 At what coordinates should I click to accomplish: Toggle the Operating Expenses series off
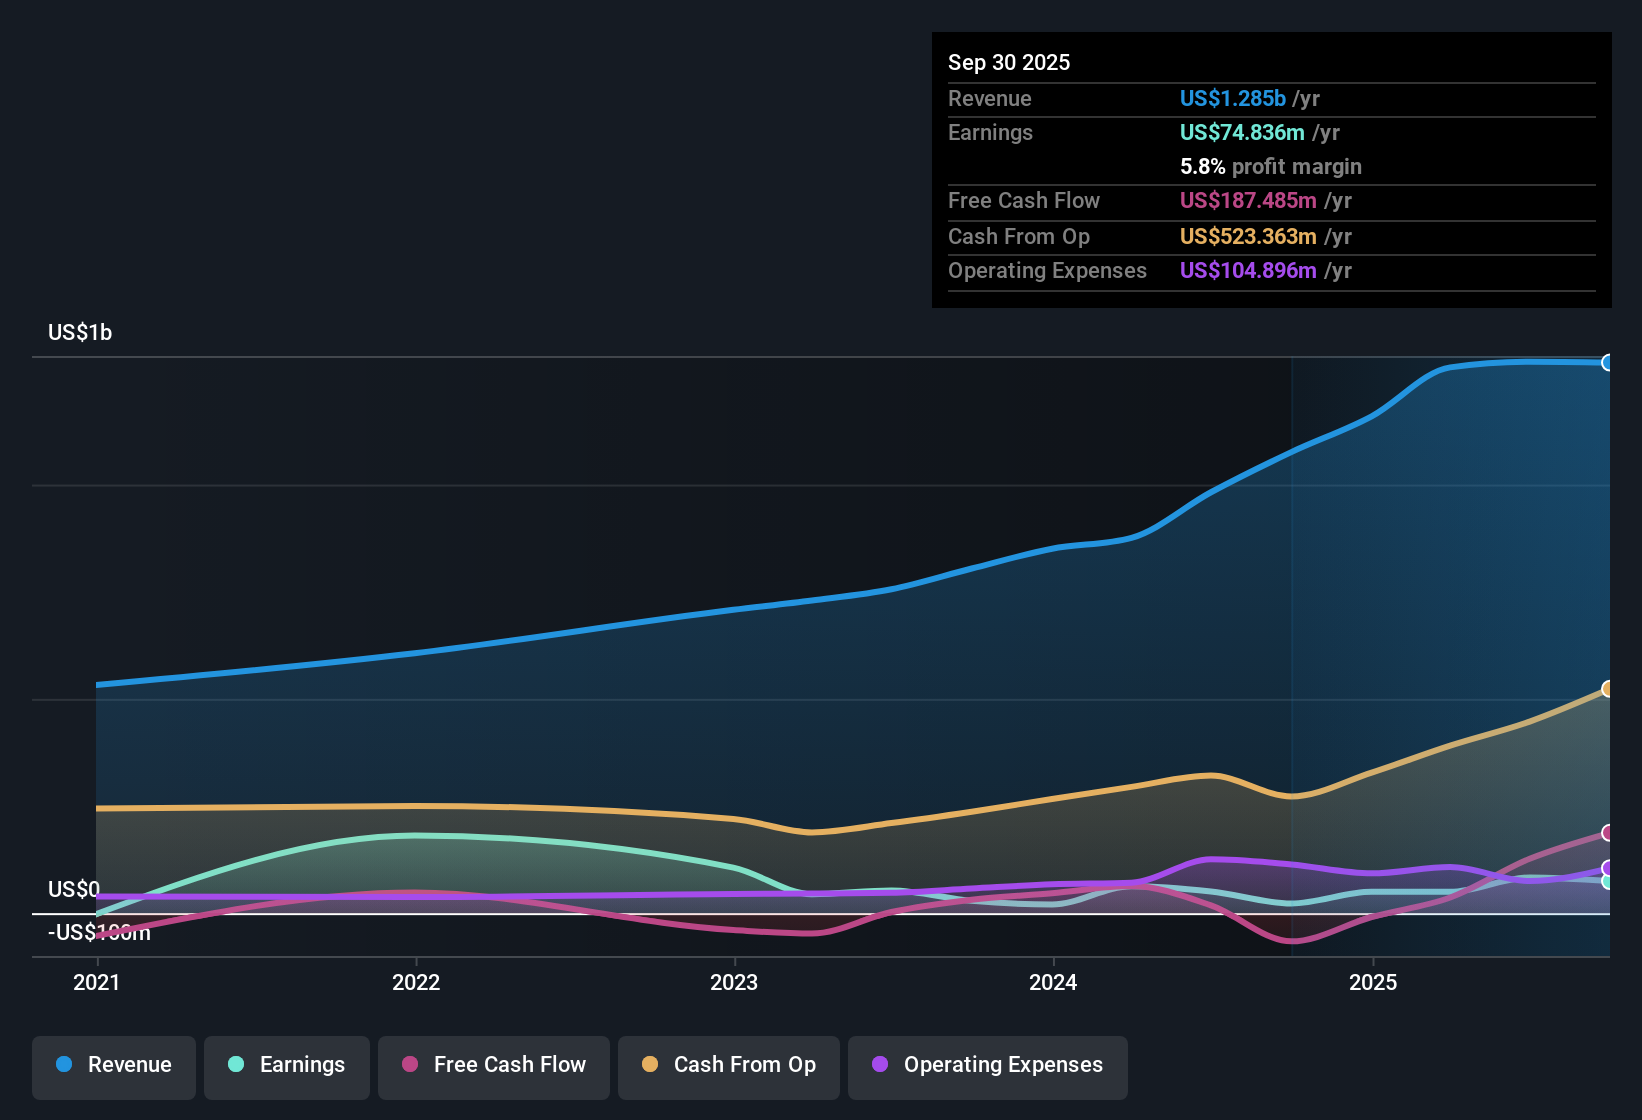[x=987, y=1067]
